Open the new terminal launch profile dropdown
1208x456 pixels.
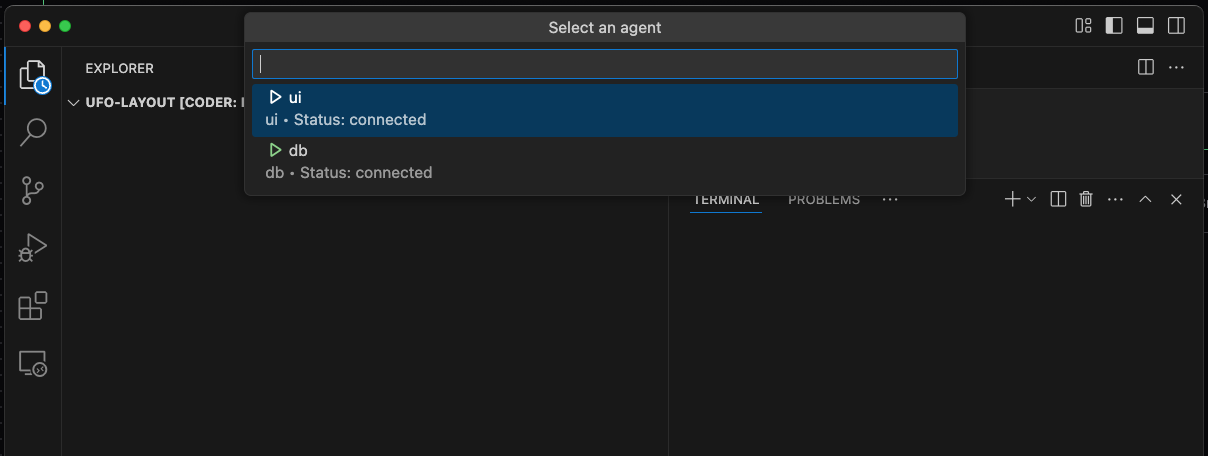[1032, 199]
